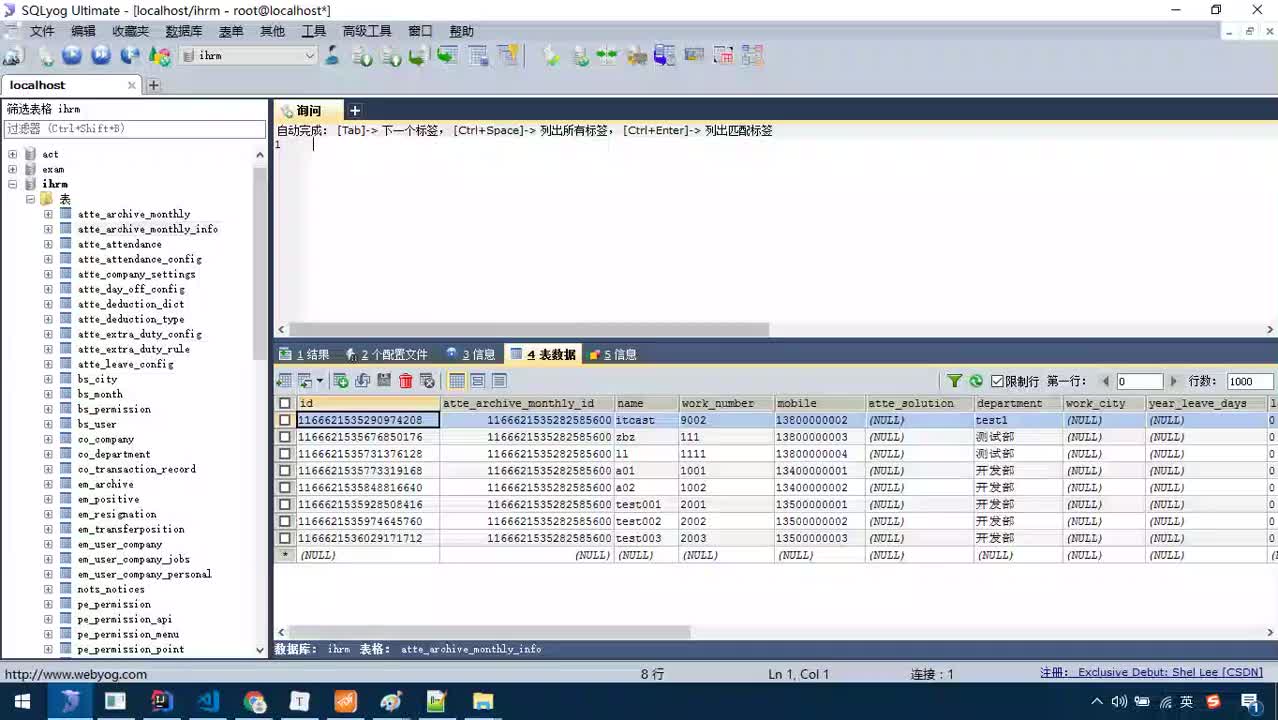The height and width of the screenshot is (720, 1278).
Task: Add a new query tab with plus
Action: [x=354, y=110]
